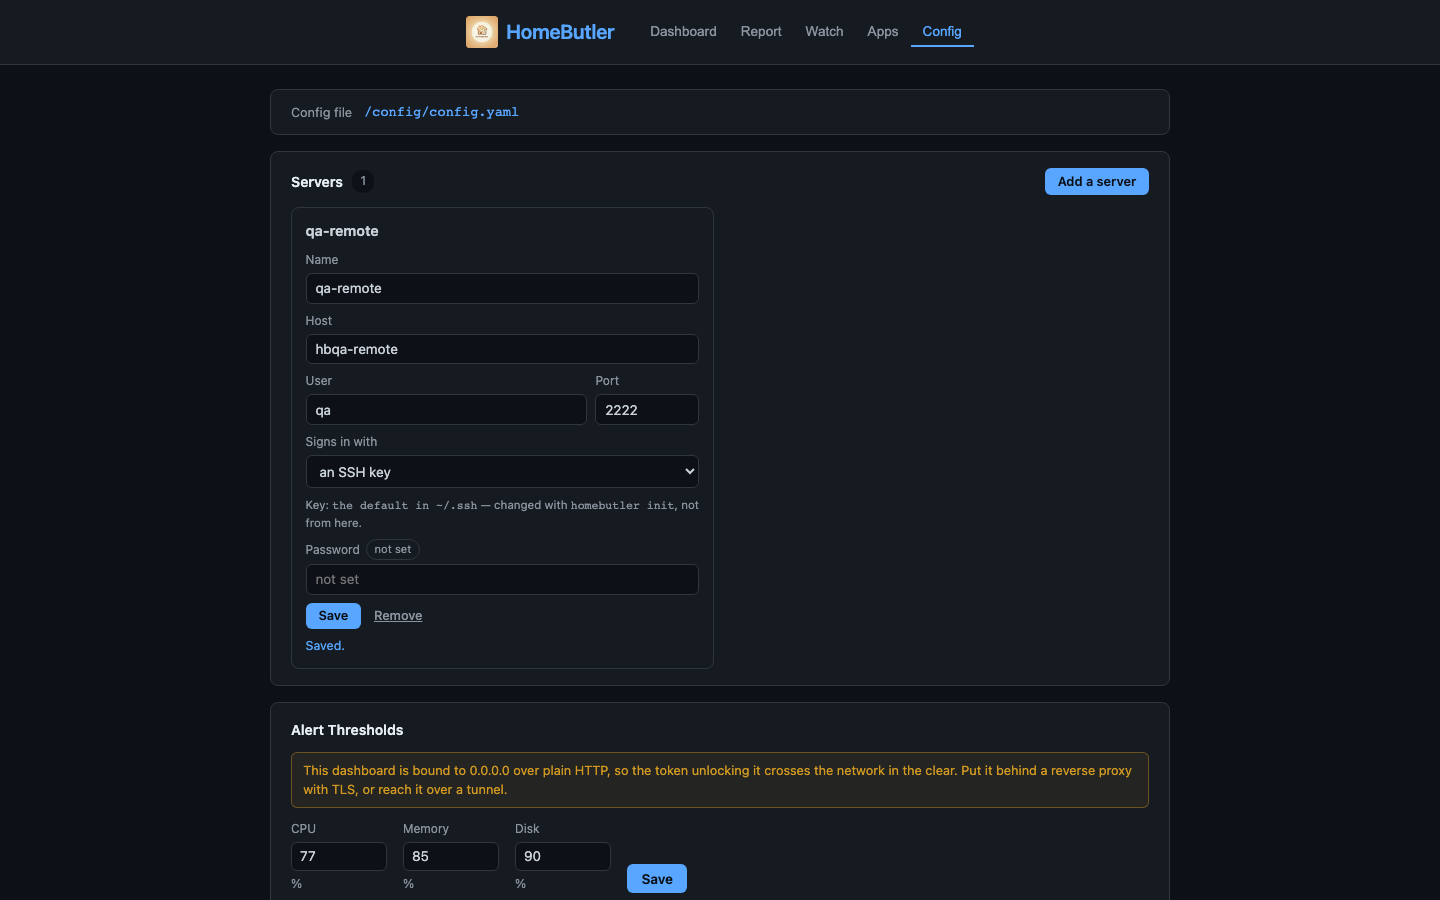Open the Apps tab
1440x900 pixels.
[883, 31]
